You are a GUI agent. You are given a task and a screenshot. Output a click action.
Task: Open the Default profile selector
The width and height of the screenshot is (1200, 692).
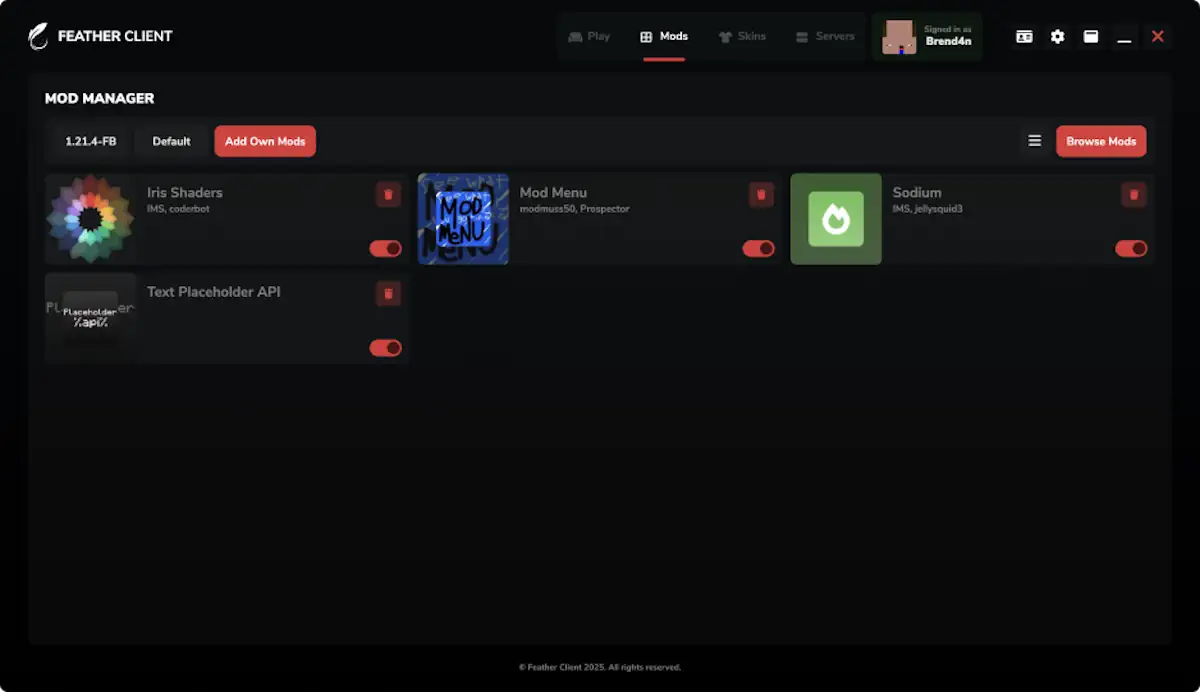tap(171, 142)
